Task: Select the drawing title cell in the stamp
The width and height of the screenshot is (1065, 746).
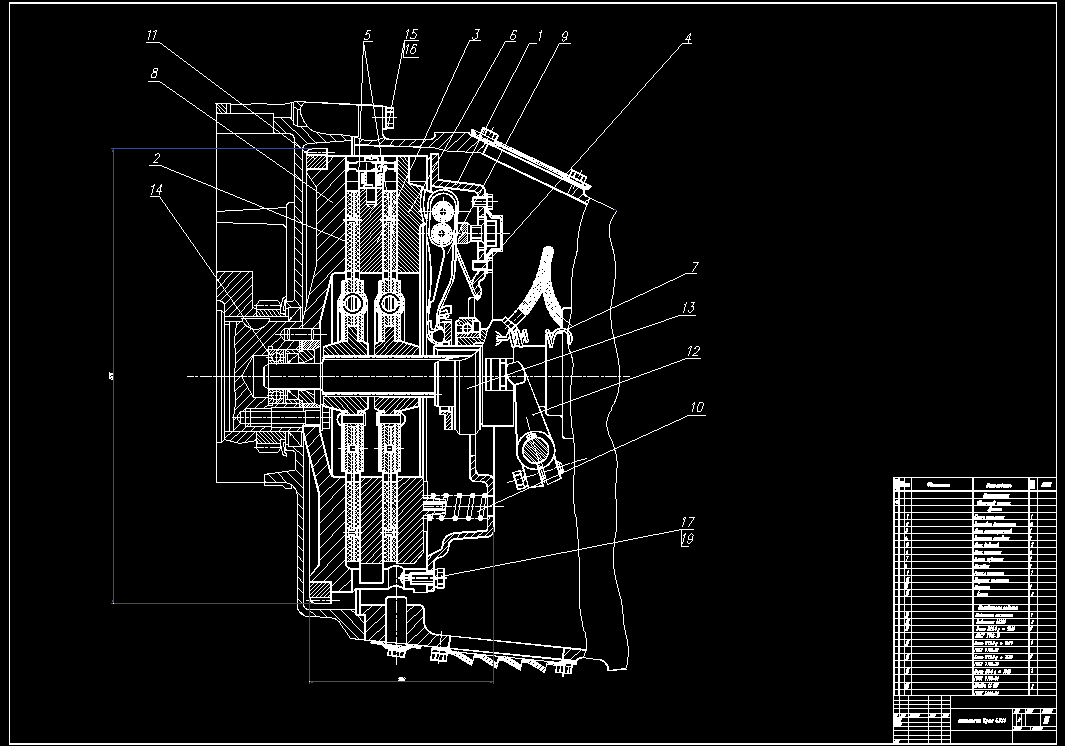Action: click(x=981, y=720)
